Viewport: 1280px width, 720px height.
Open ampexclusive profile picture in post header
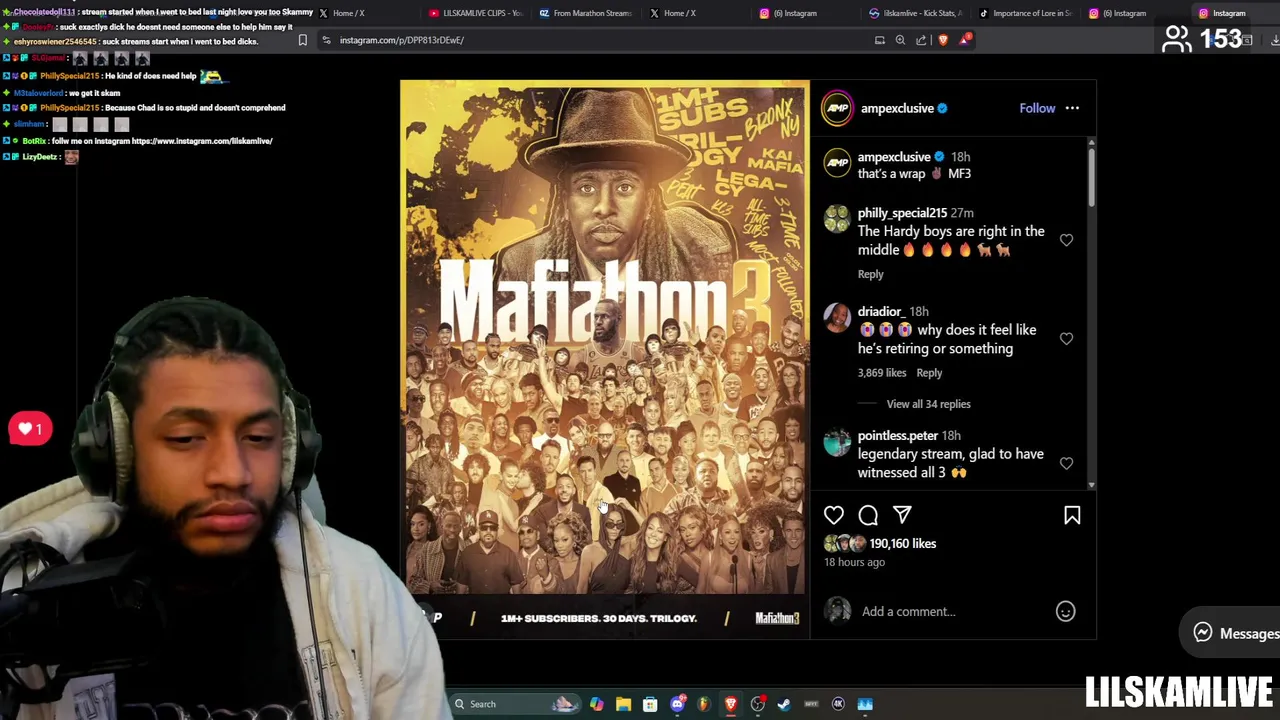coord(837,108)
